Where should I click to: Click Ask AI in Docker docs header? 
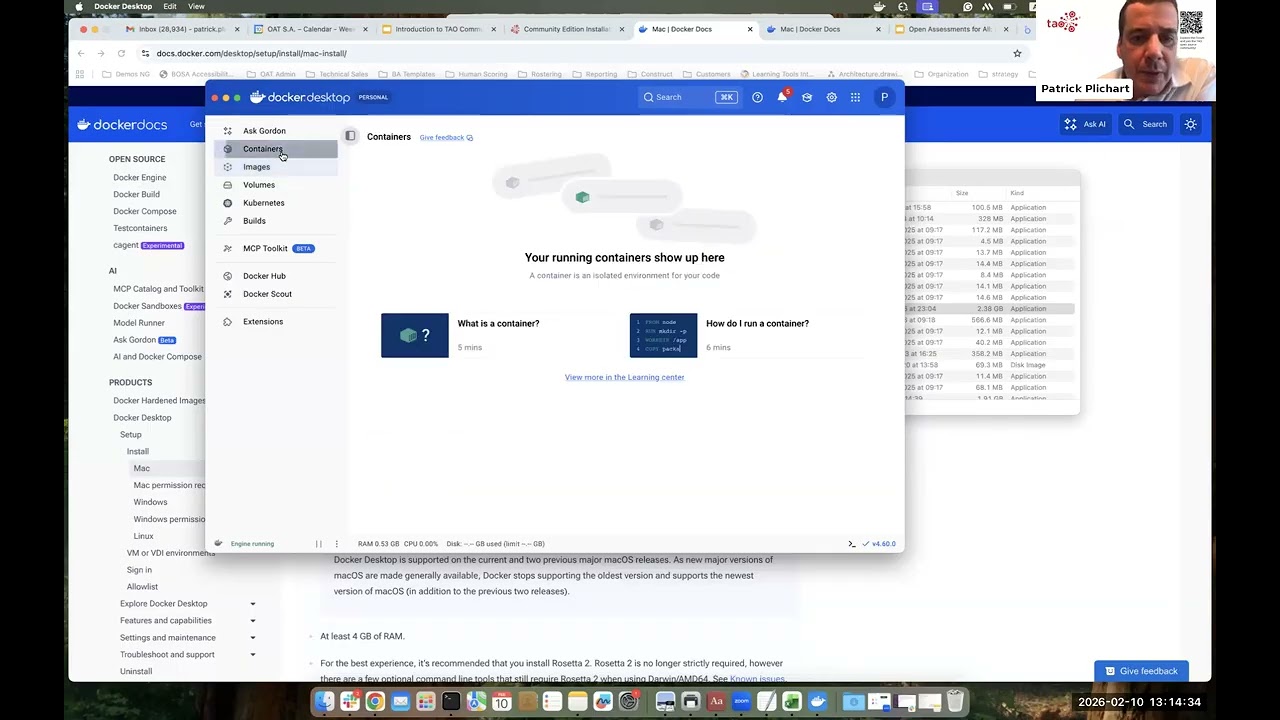click(1085, 124)
